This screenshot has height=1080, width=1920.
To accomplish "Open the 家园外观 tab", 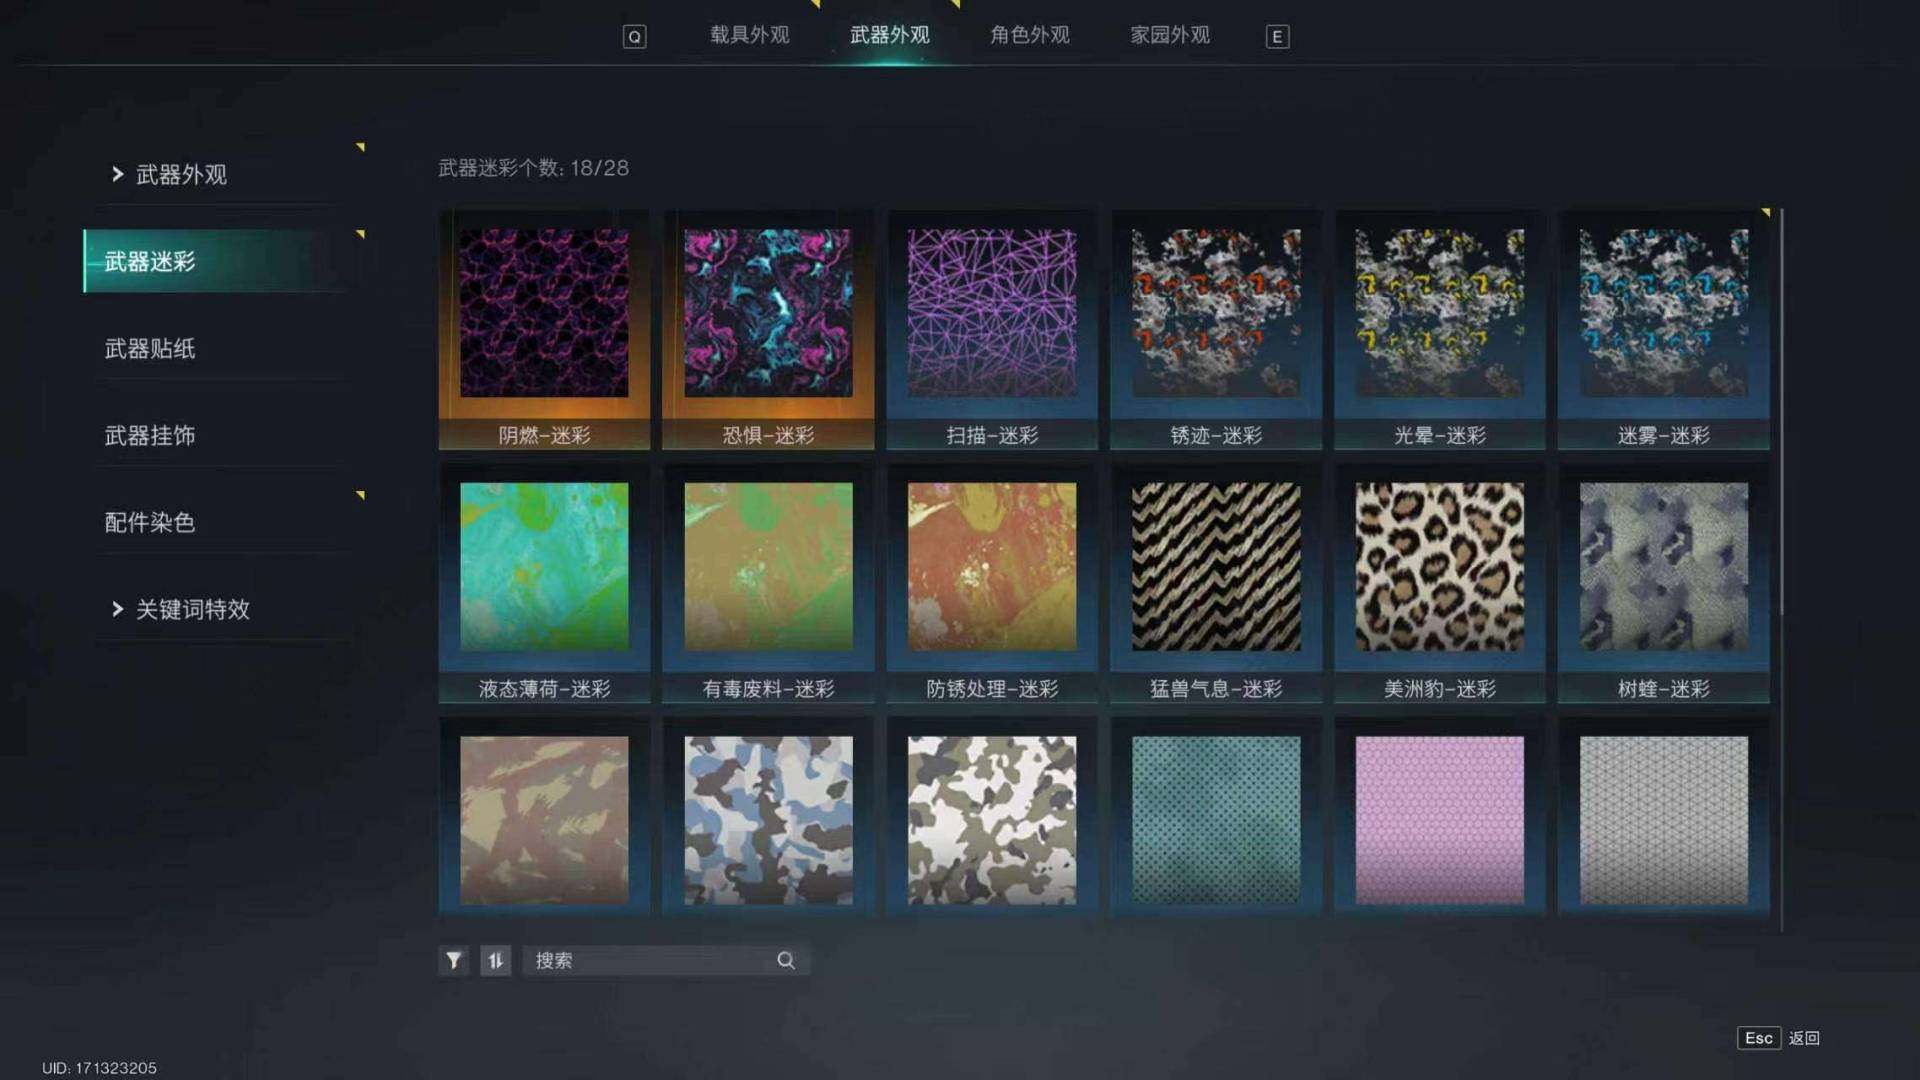I will pyautogui.click(x=1169, y=36).
